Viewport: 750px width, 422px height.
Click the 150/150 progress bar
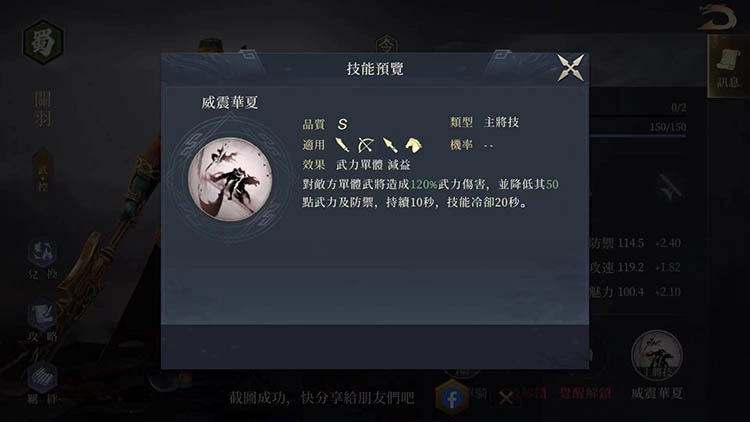pos(639,128)
